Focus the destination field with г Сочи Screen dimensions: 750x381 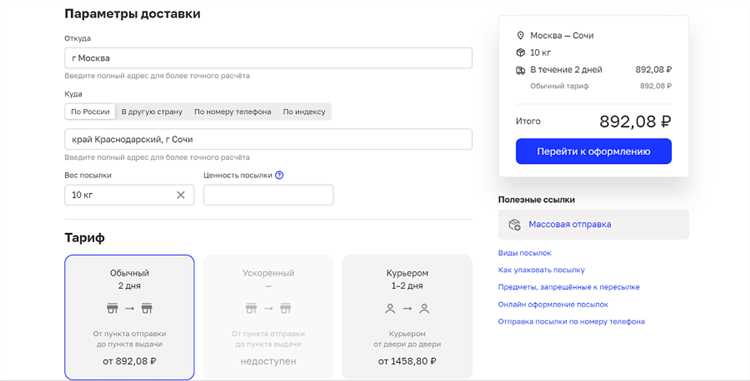pyautogui.click(x=268, y=139)
